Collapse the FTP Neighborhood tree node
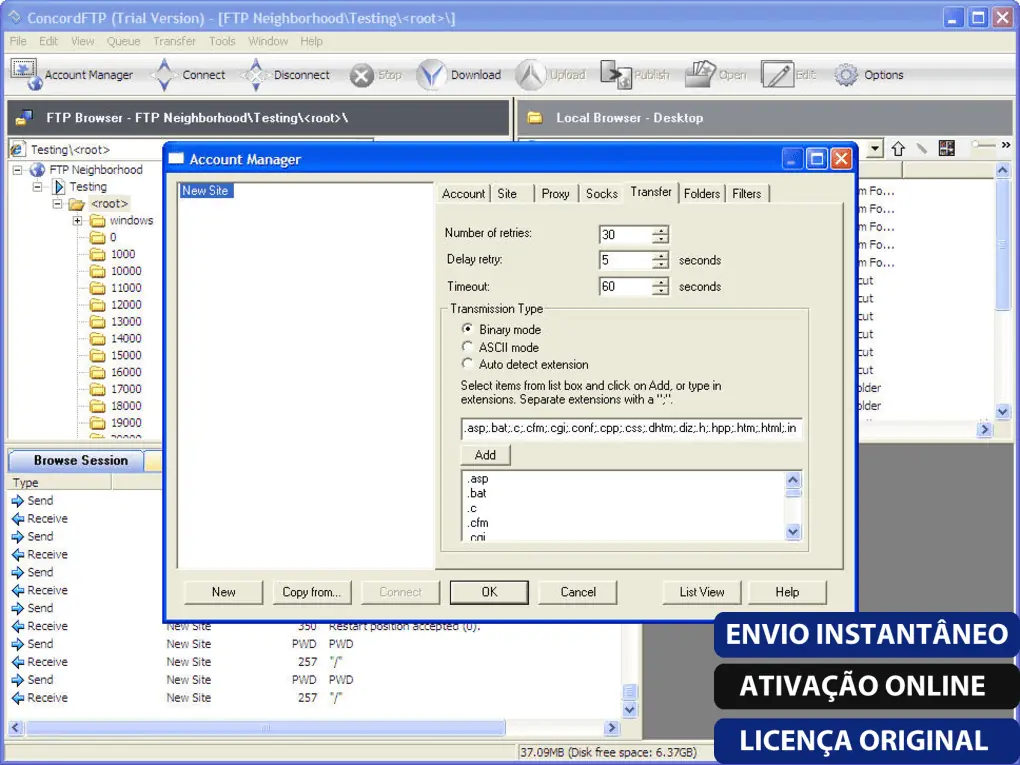Image resolution: width=1020 pixels, height=765 pixels. (x=18, y=170)
